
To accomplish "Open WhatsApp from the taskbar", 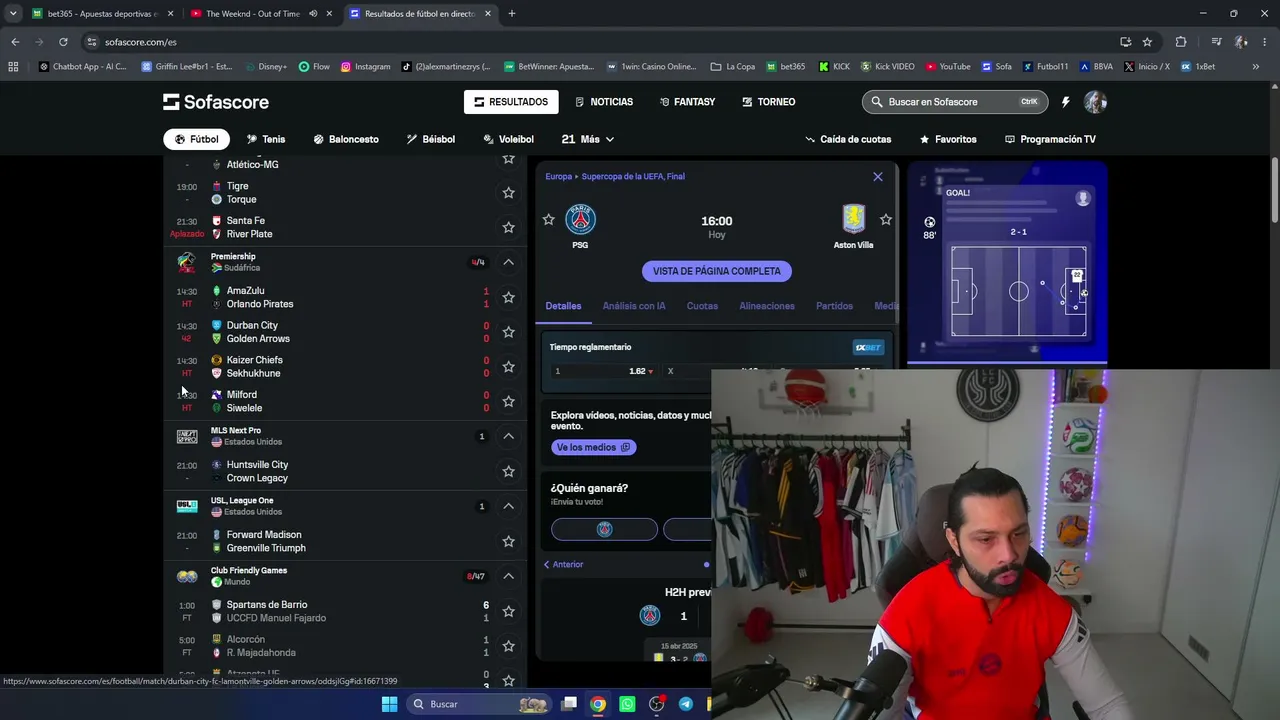I will [627, 704].
